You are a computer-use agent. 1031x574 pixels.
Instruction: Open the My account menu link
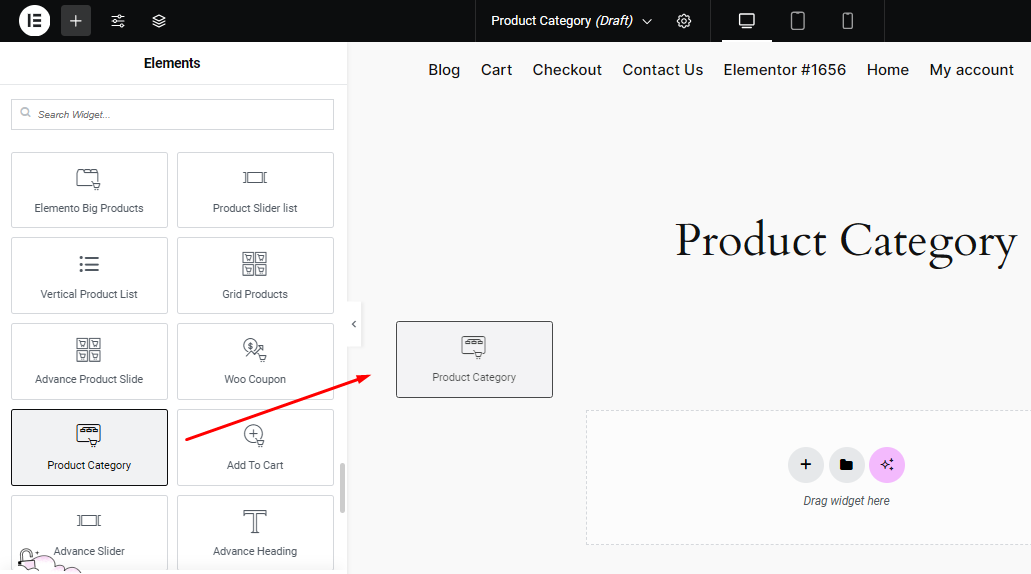[971, 70]
